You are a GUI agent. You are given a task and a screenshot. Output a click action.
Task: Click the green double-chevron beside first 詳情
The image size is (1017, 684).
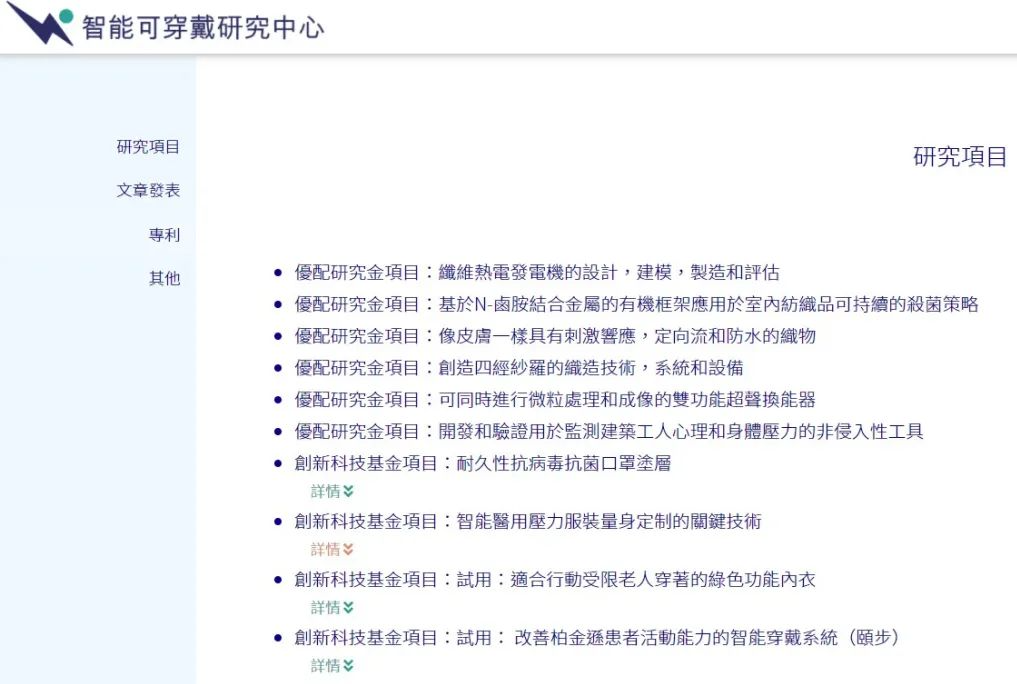(x=347, y=491)
